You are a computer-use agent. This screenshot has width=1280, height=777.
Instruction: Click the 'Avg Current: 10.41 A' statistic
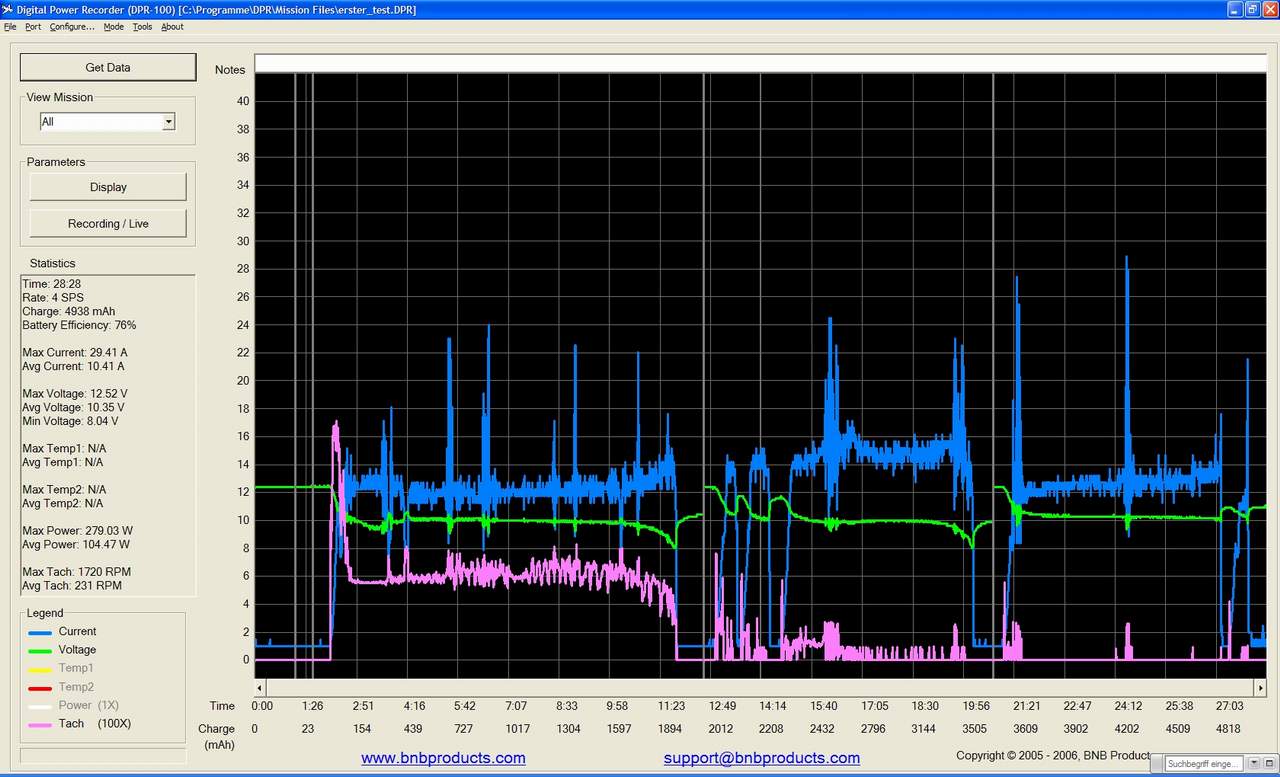[x=75, y=367]
